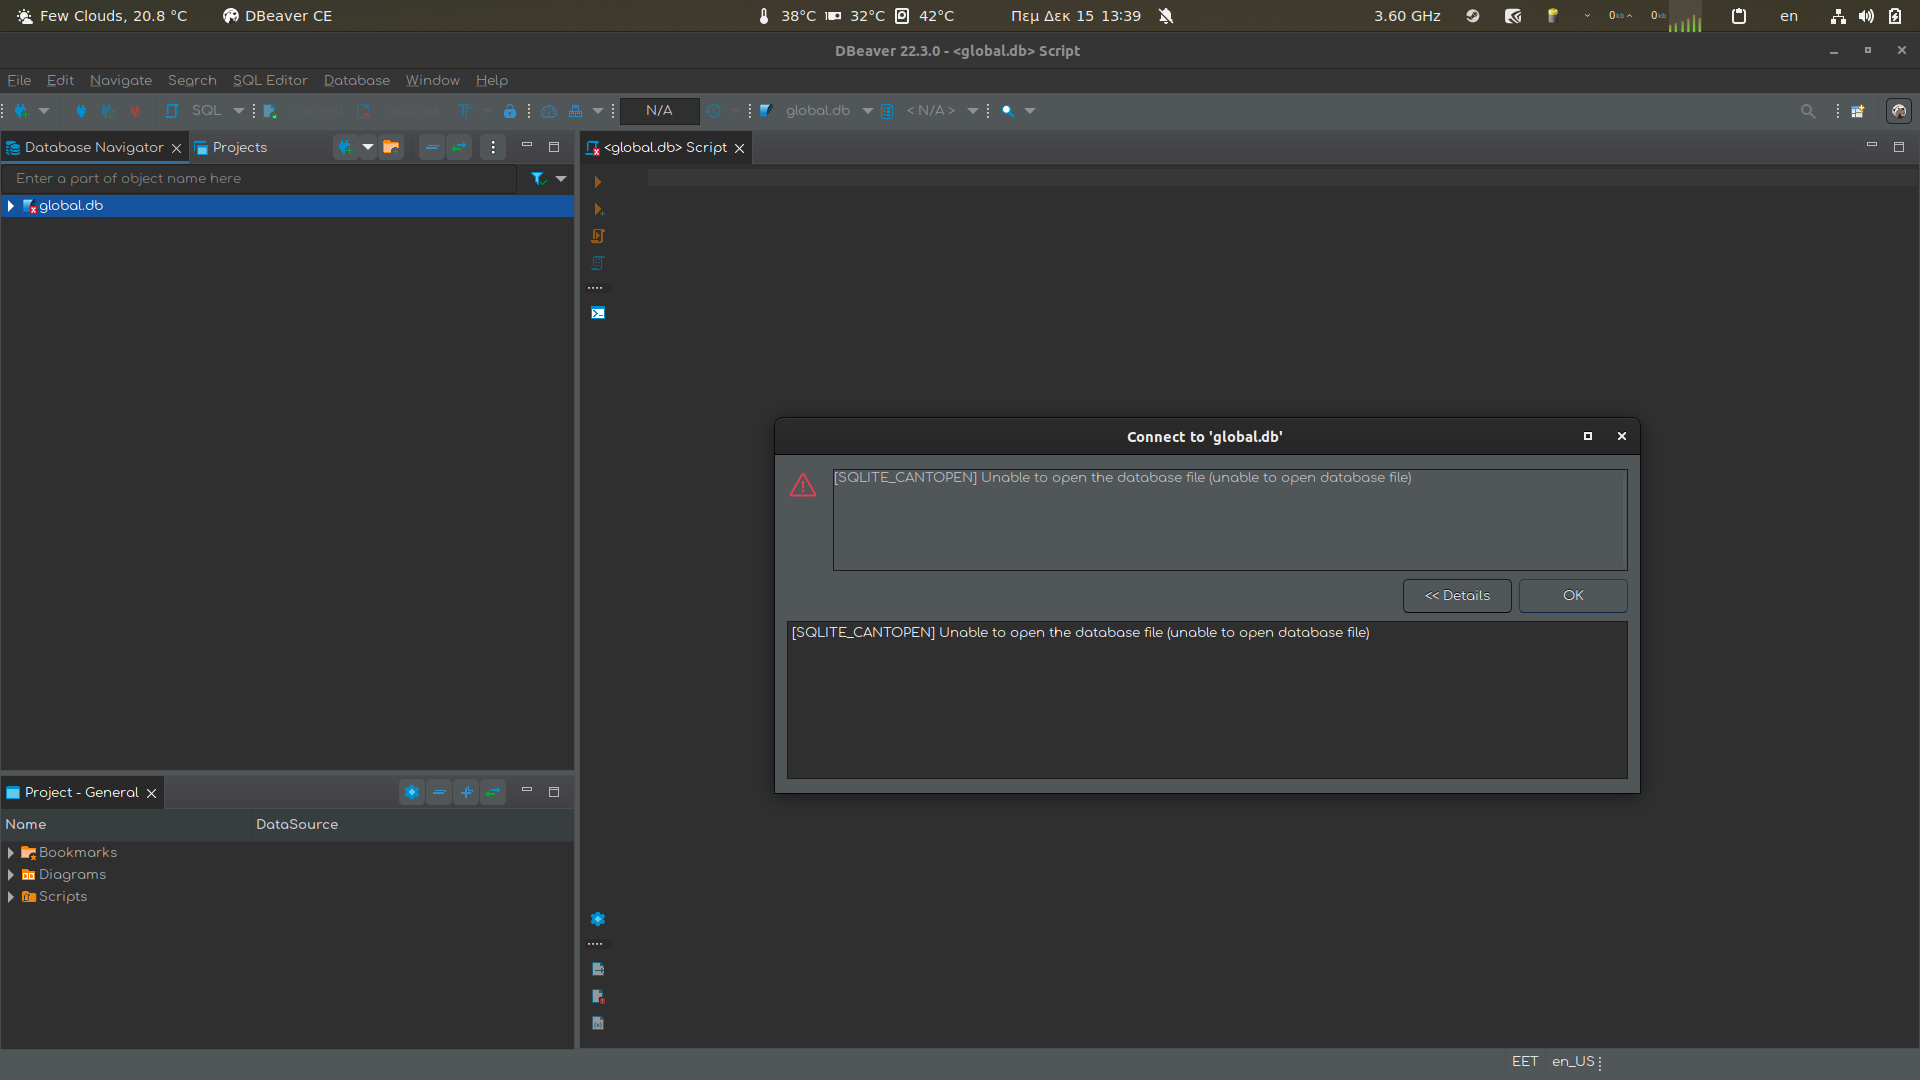Click Execute SQL script icon
1920x1080 pixels.
pos(598,236)
